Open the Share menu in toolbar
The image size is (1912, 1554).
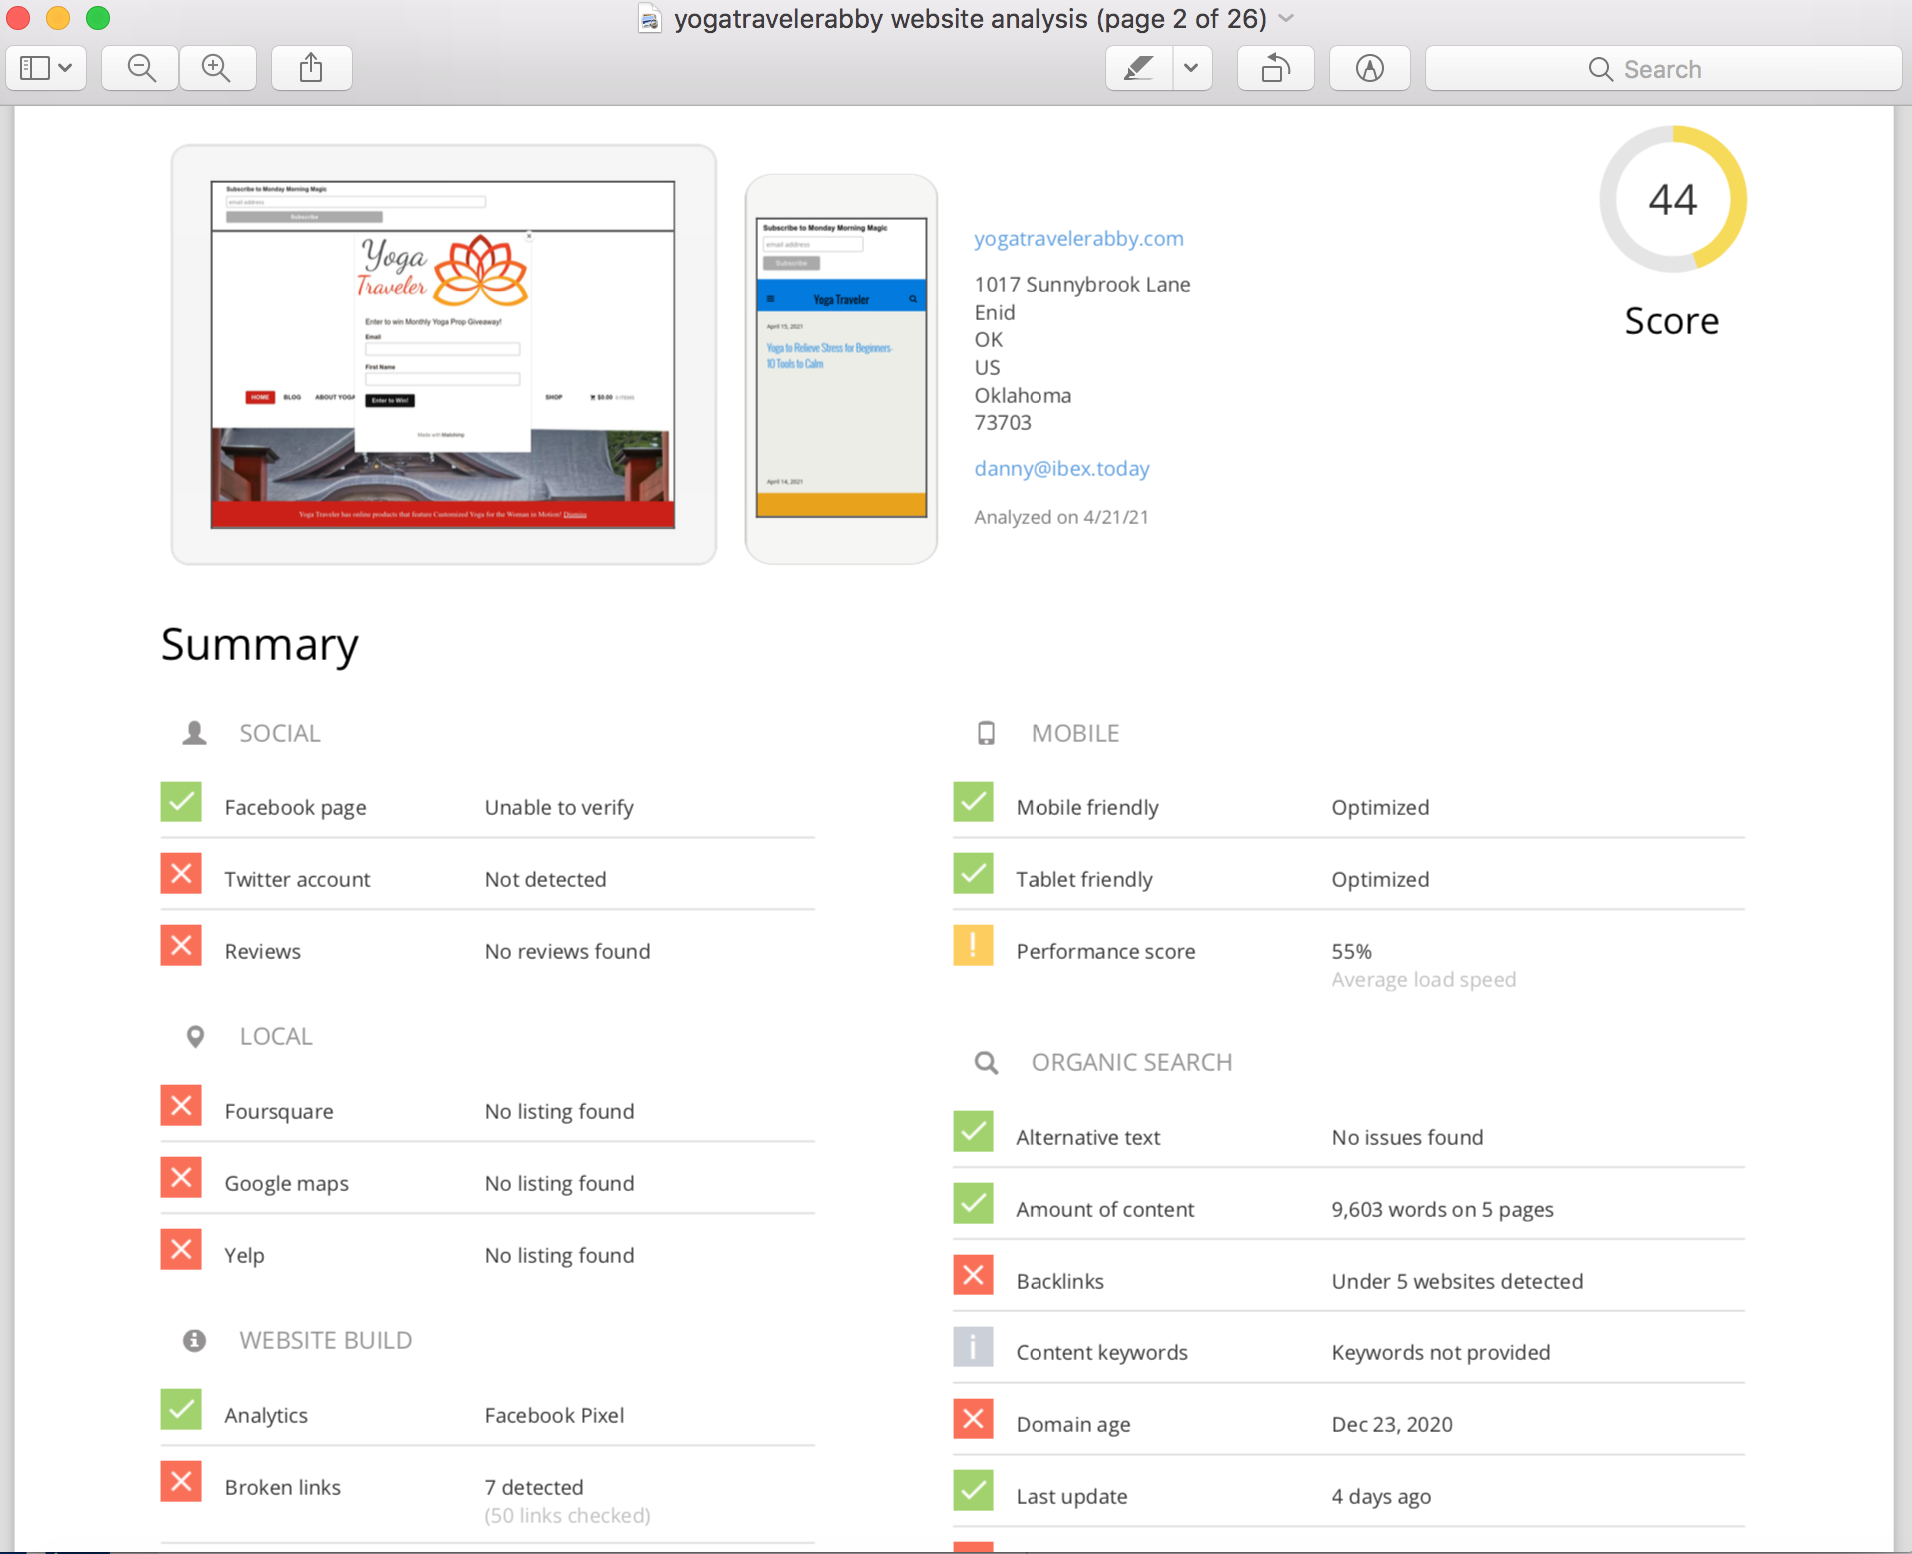[x=311, y=68]
